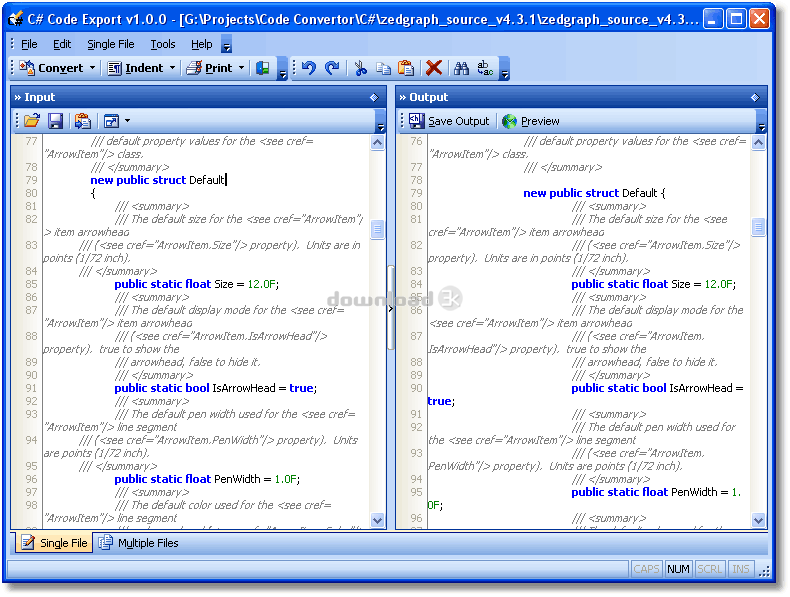Open Find with the binoculars icon
This screenshot has width=790, height=597.
(462, 68)
